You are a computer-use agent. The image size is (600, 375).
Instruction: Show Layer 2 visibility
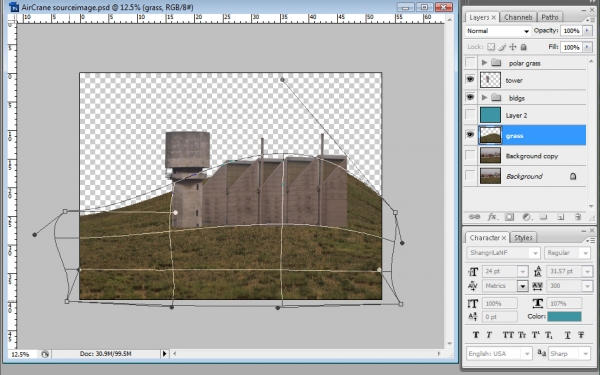tap(470, 115)
